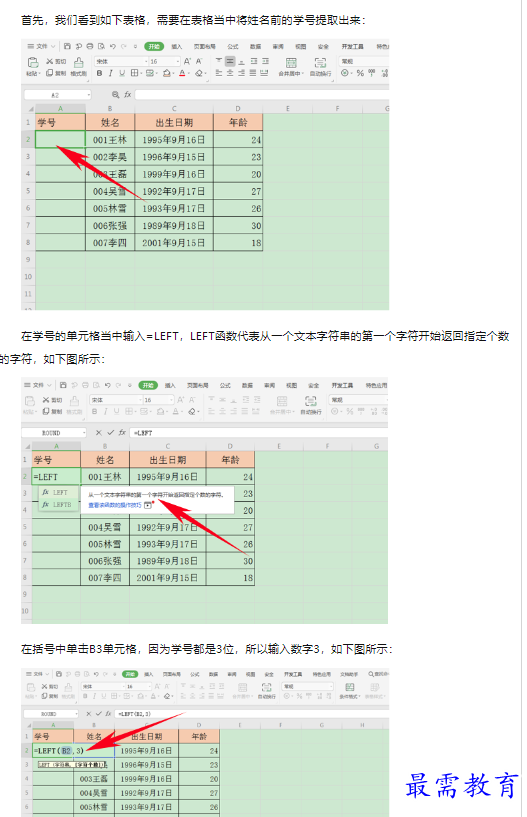Click the cancel X beside the =LEFT formula bar

(x=99, y=432)
